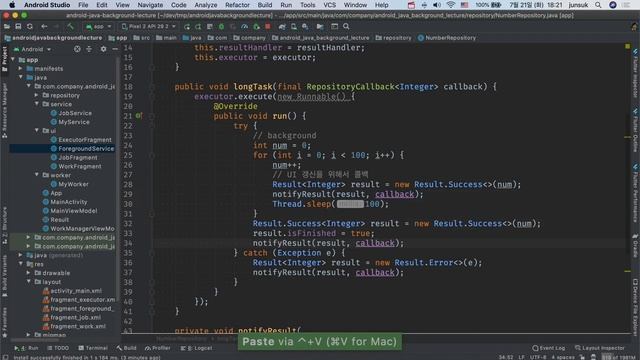The width and height of the screenshot is (640, 360).
Task: Click the red Stop button icon
Action: 268,27
